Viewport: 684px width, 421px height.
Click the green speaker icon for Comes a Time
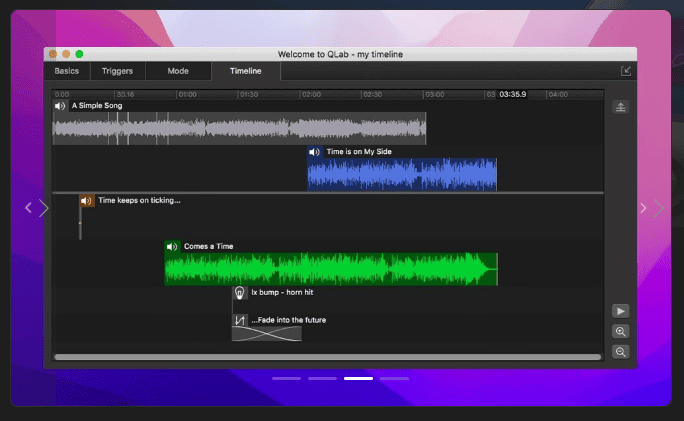coord(172,246)
